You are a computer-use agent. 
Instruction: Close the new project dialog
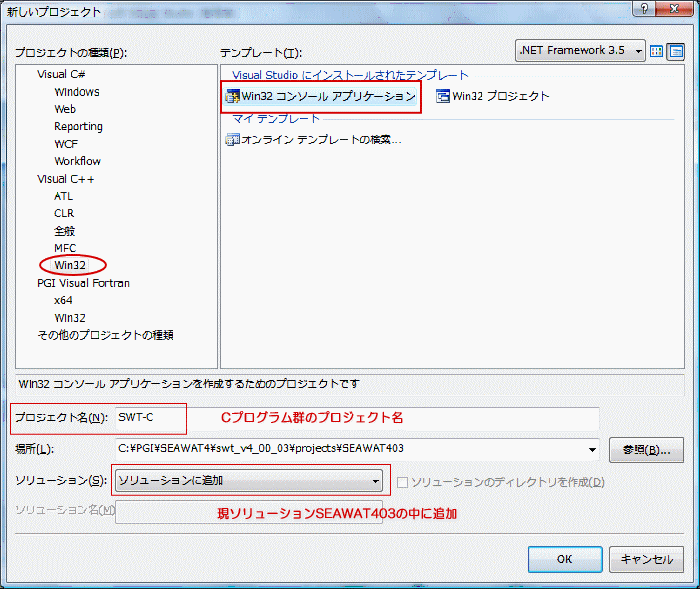(674, 8)
